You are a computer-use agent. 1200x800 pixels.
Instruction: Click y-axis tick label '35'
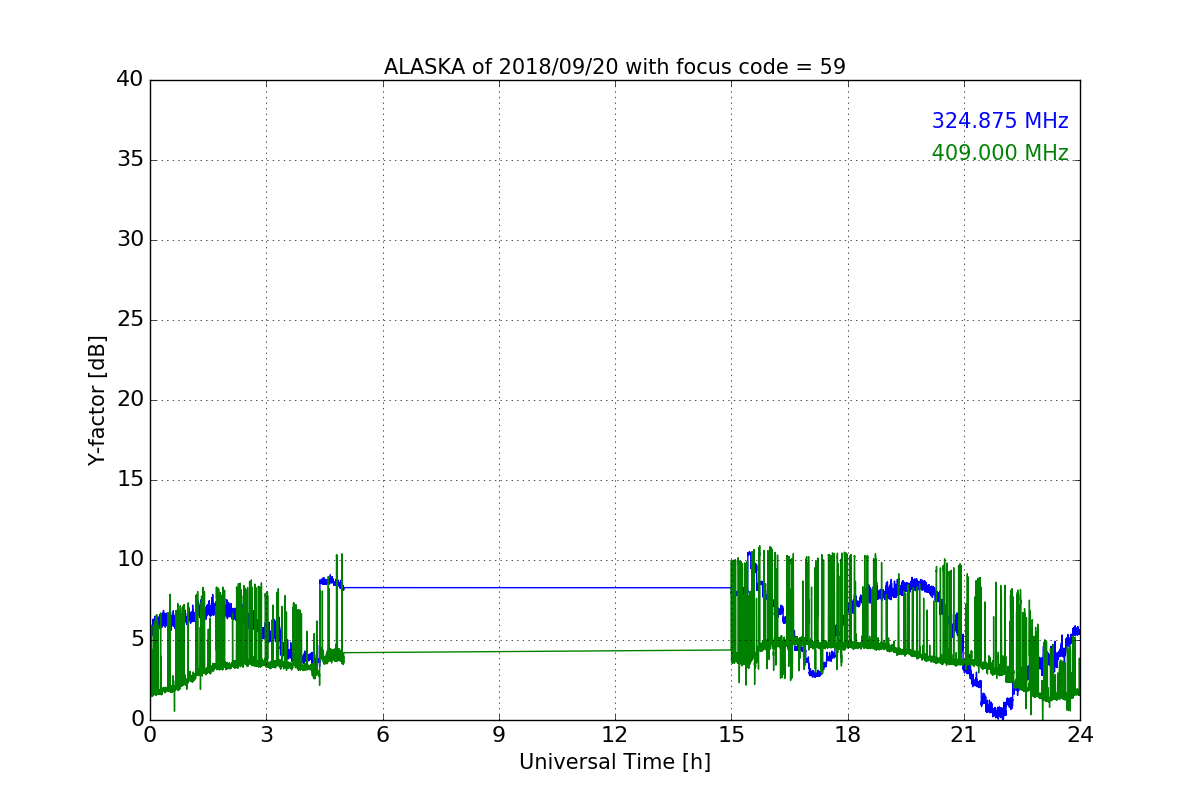(130, 160)
